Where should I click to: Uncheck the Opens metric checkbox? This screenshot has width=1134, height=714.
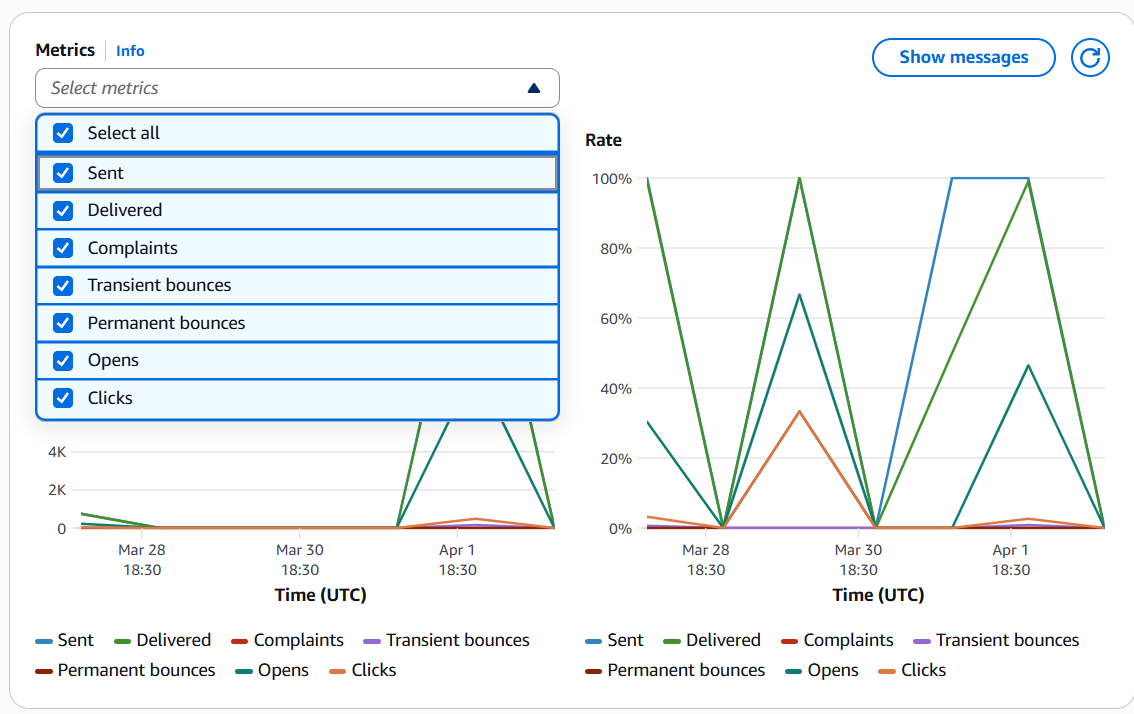click(63, 361)
